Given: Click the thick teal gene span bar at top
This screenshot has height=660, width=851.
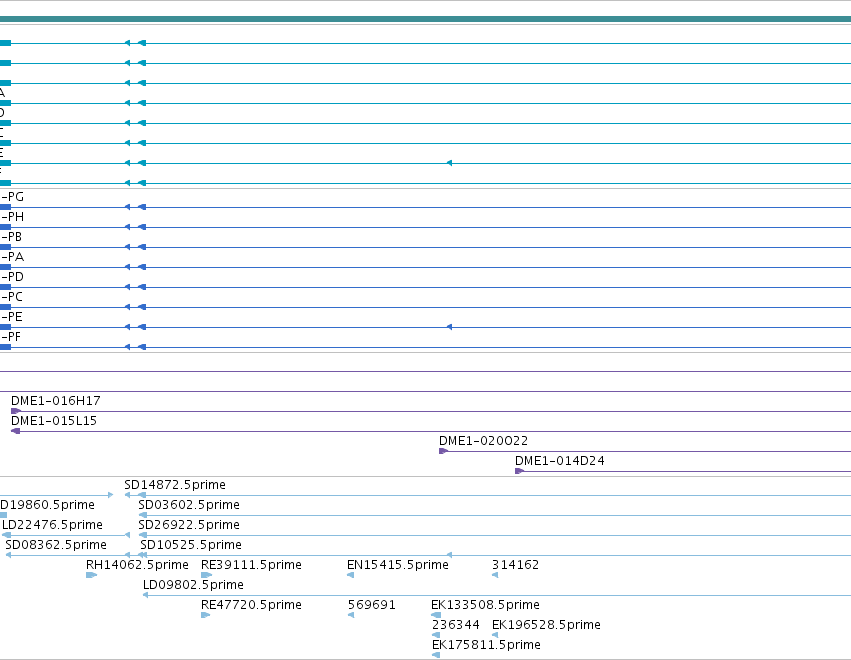Looking at the screenshot, I should [x=426, y=19].
